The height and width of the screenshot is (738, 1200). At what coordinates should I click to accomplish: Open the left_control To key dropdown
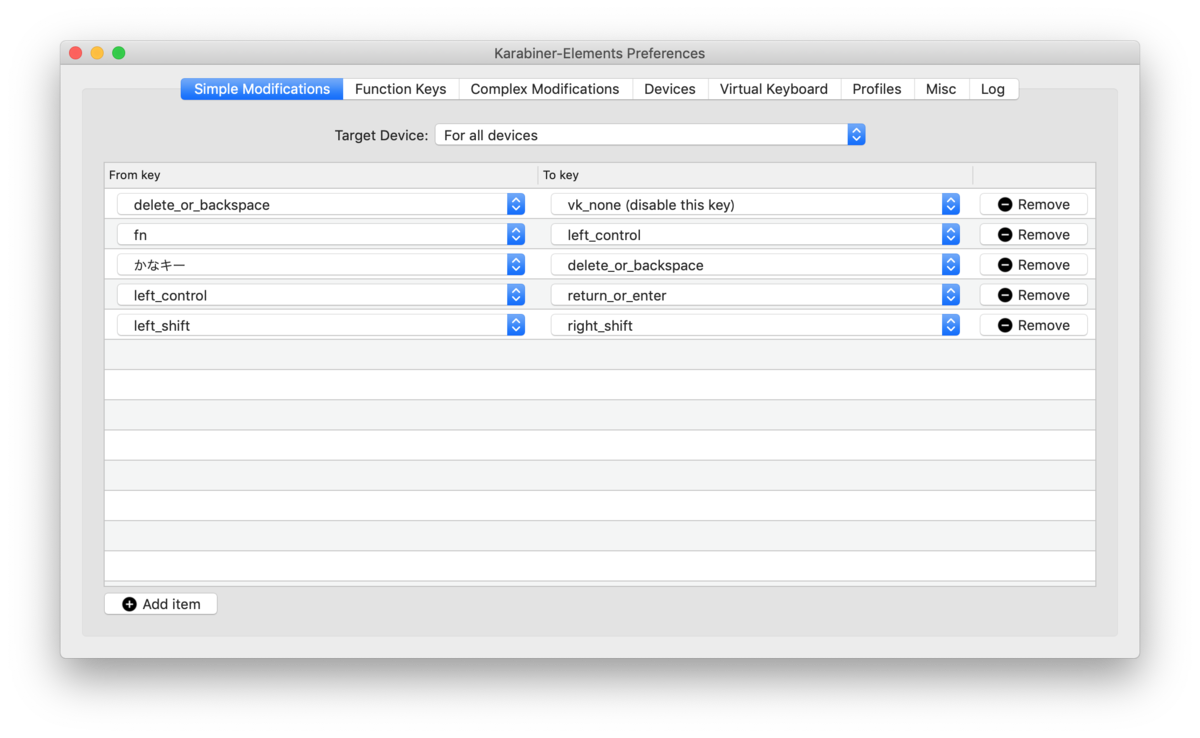756,234
